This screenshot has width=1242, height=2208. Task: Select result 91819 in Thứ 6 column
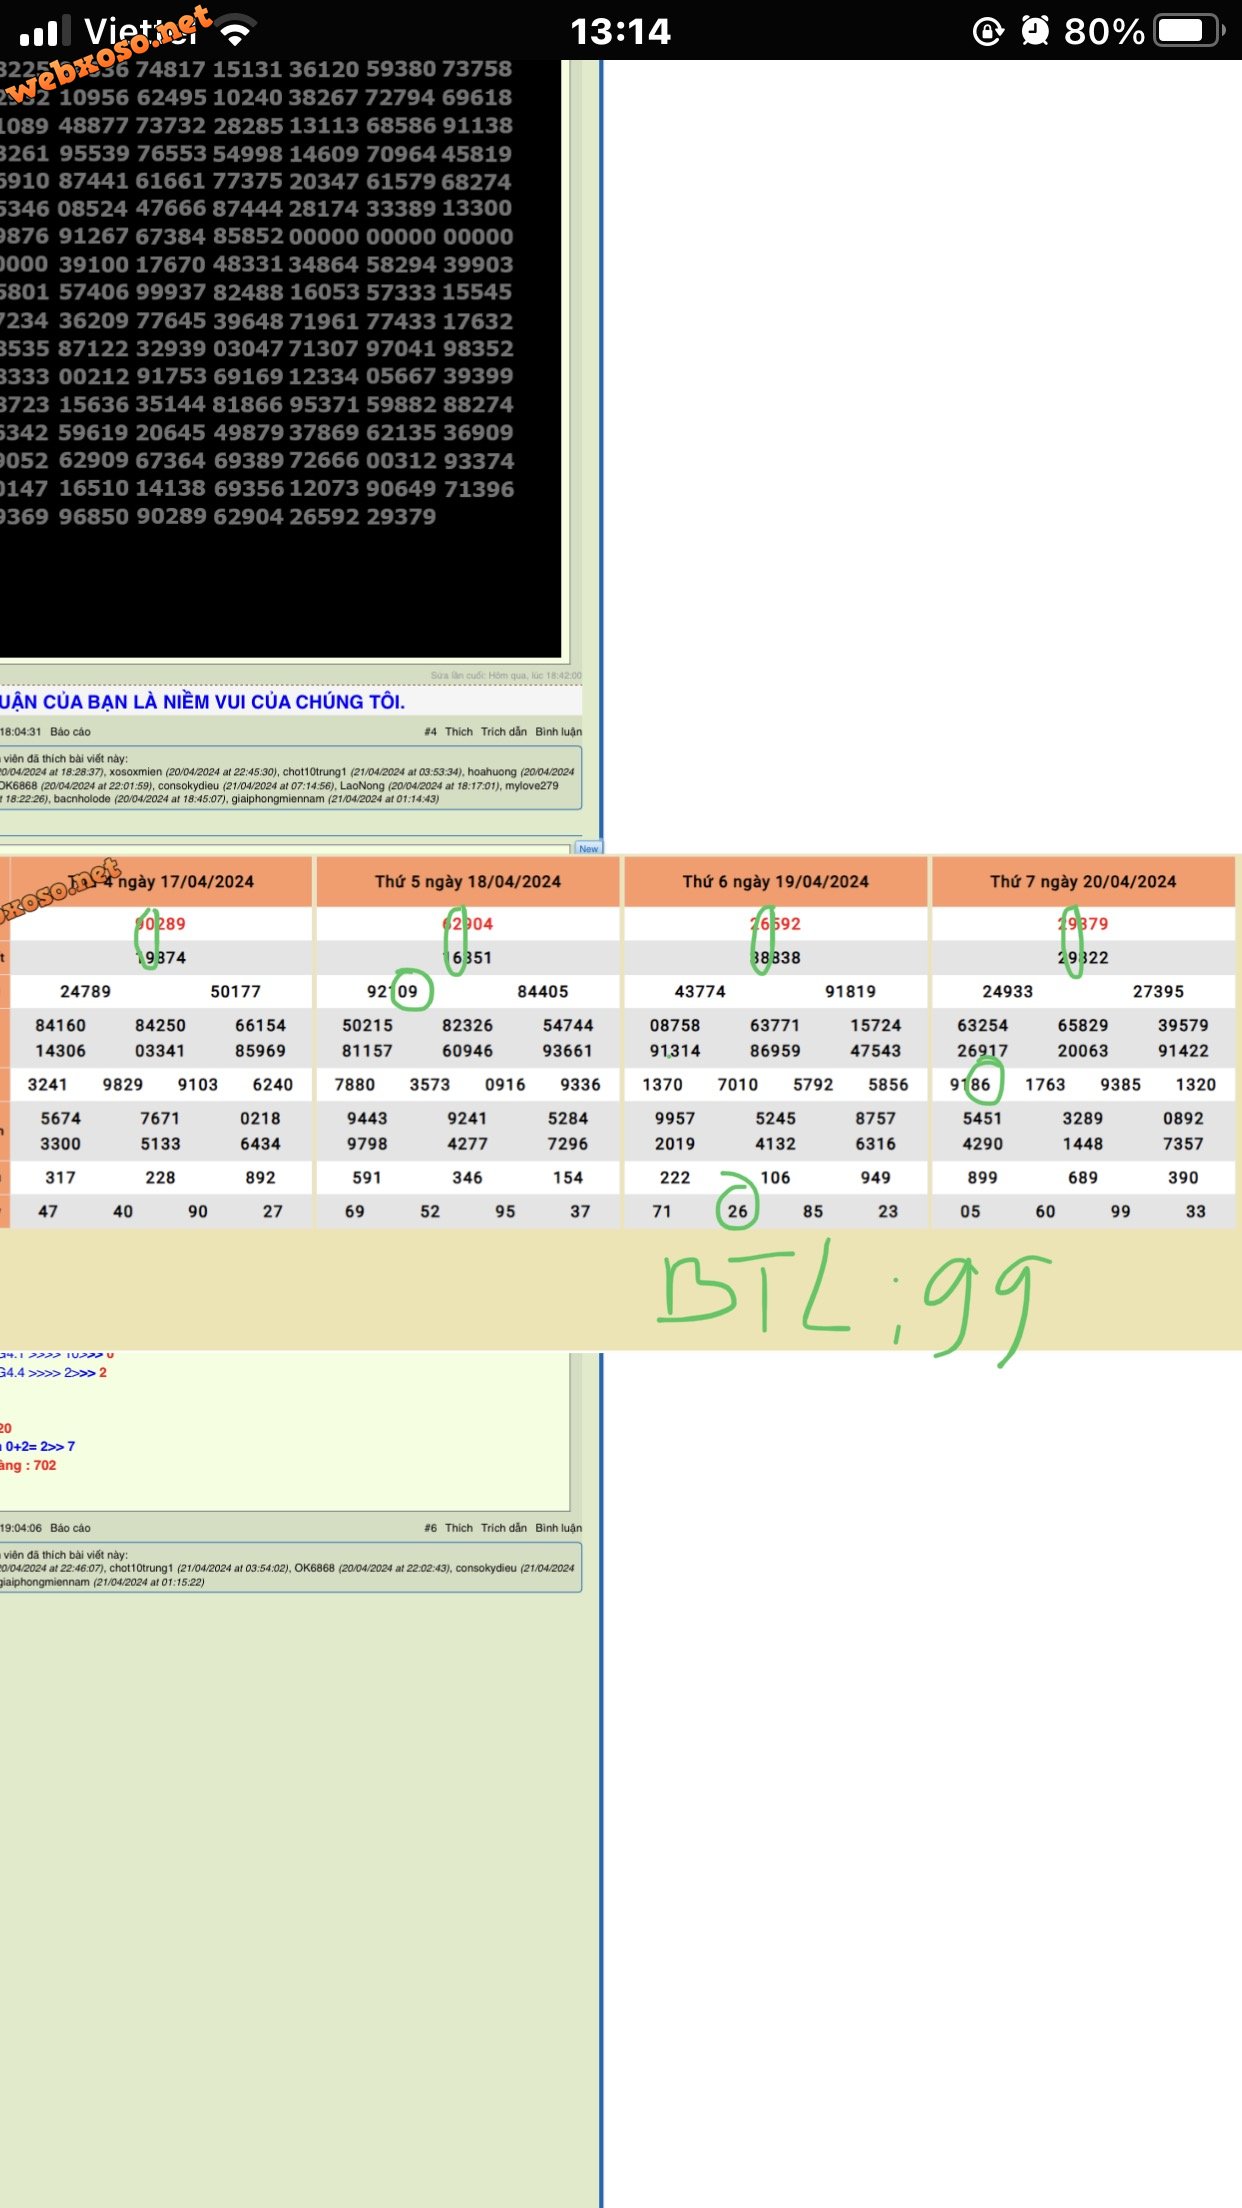tap(850, 992)
